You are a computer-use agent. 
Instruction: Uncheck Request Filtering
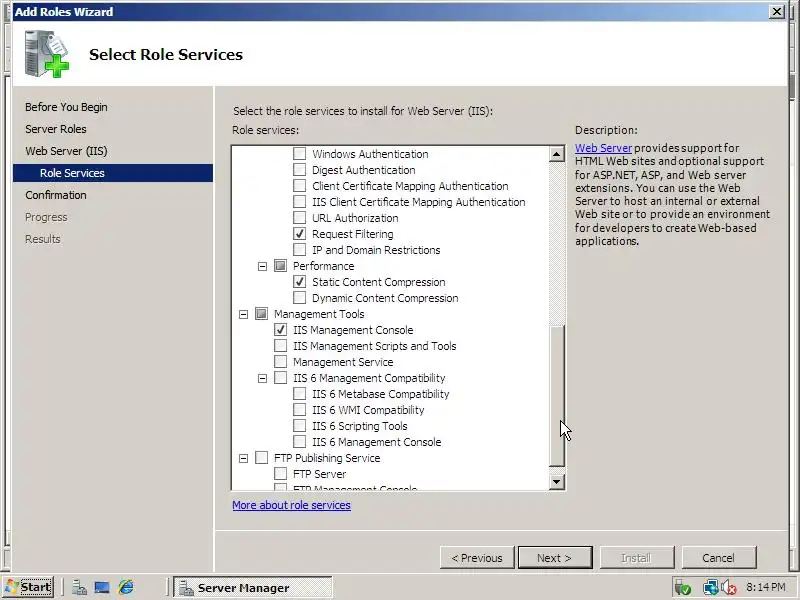click(299, 234)
